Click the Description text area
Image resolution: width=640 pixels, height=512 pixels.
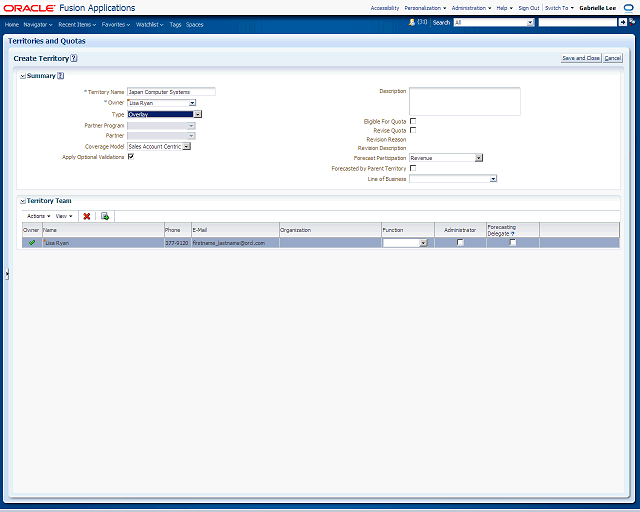tap(465, 101)
